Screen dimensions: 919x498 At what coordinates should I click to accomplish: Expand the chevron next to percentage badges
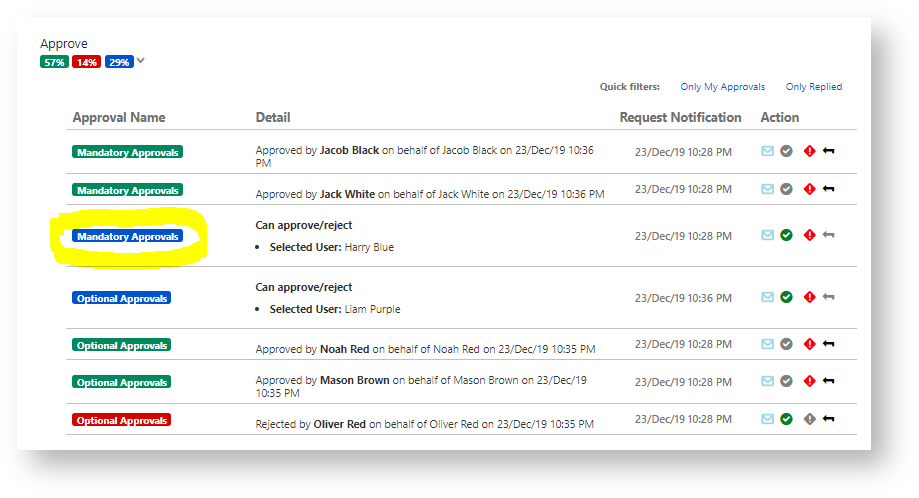tap(141, 61)
